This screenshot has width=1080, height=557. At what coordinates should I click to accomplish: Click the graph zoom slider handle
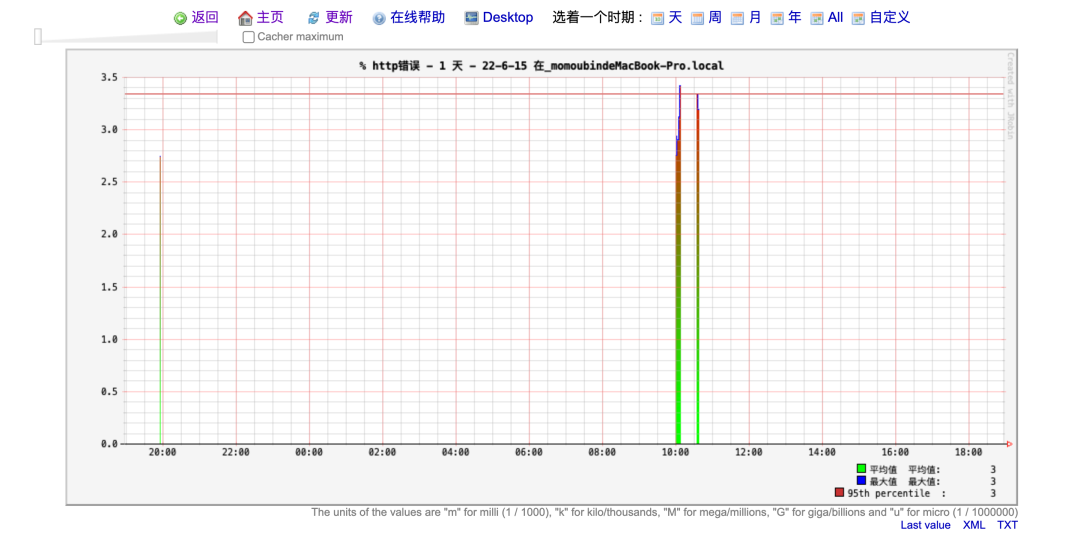38,36
